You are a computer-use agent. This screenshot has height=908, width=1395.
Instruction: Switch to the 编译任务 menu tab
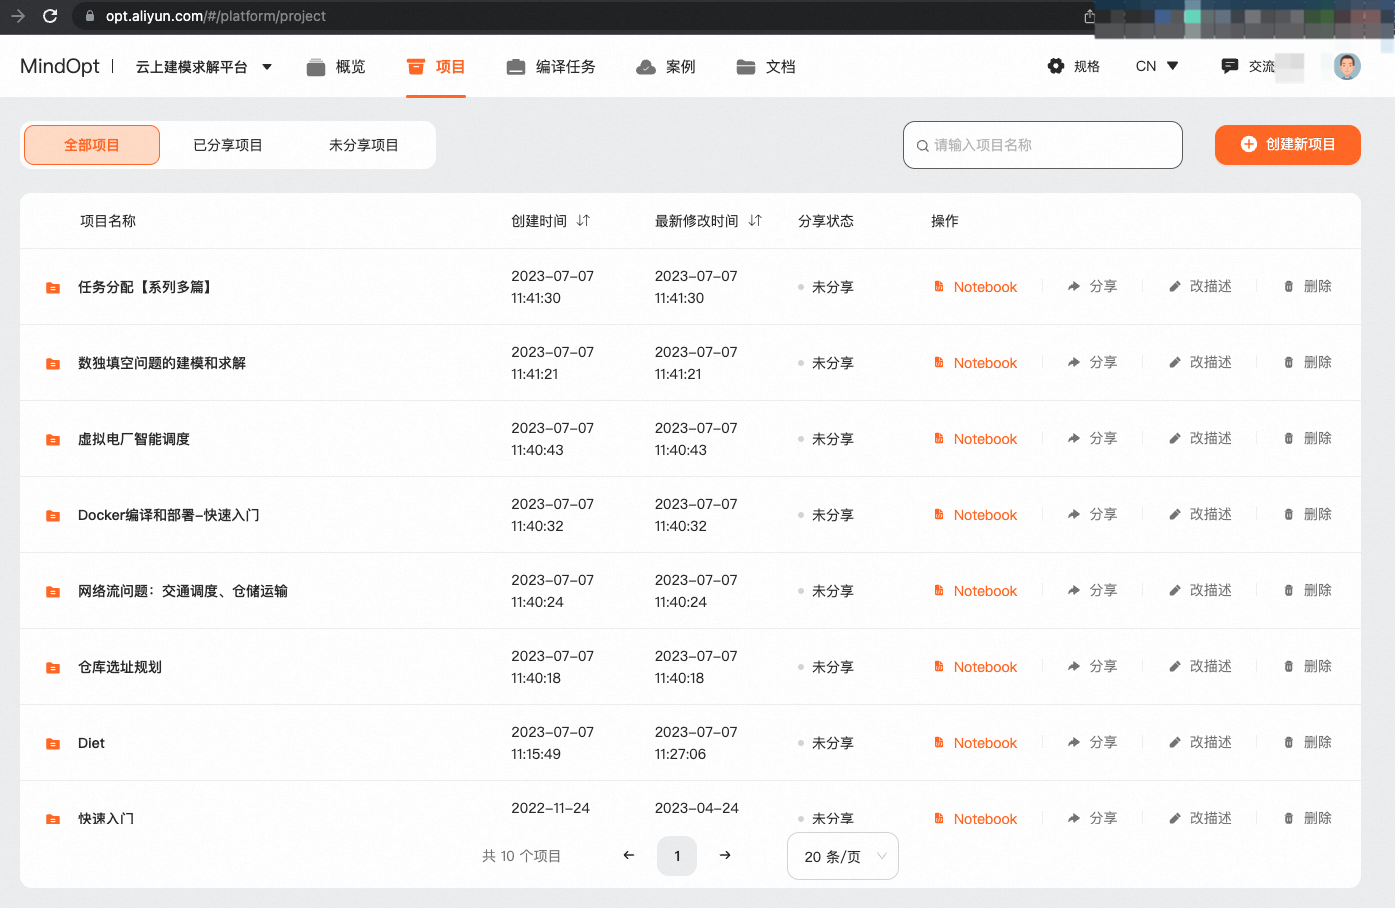point(551,67)
